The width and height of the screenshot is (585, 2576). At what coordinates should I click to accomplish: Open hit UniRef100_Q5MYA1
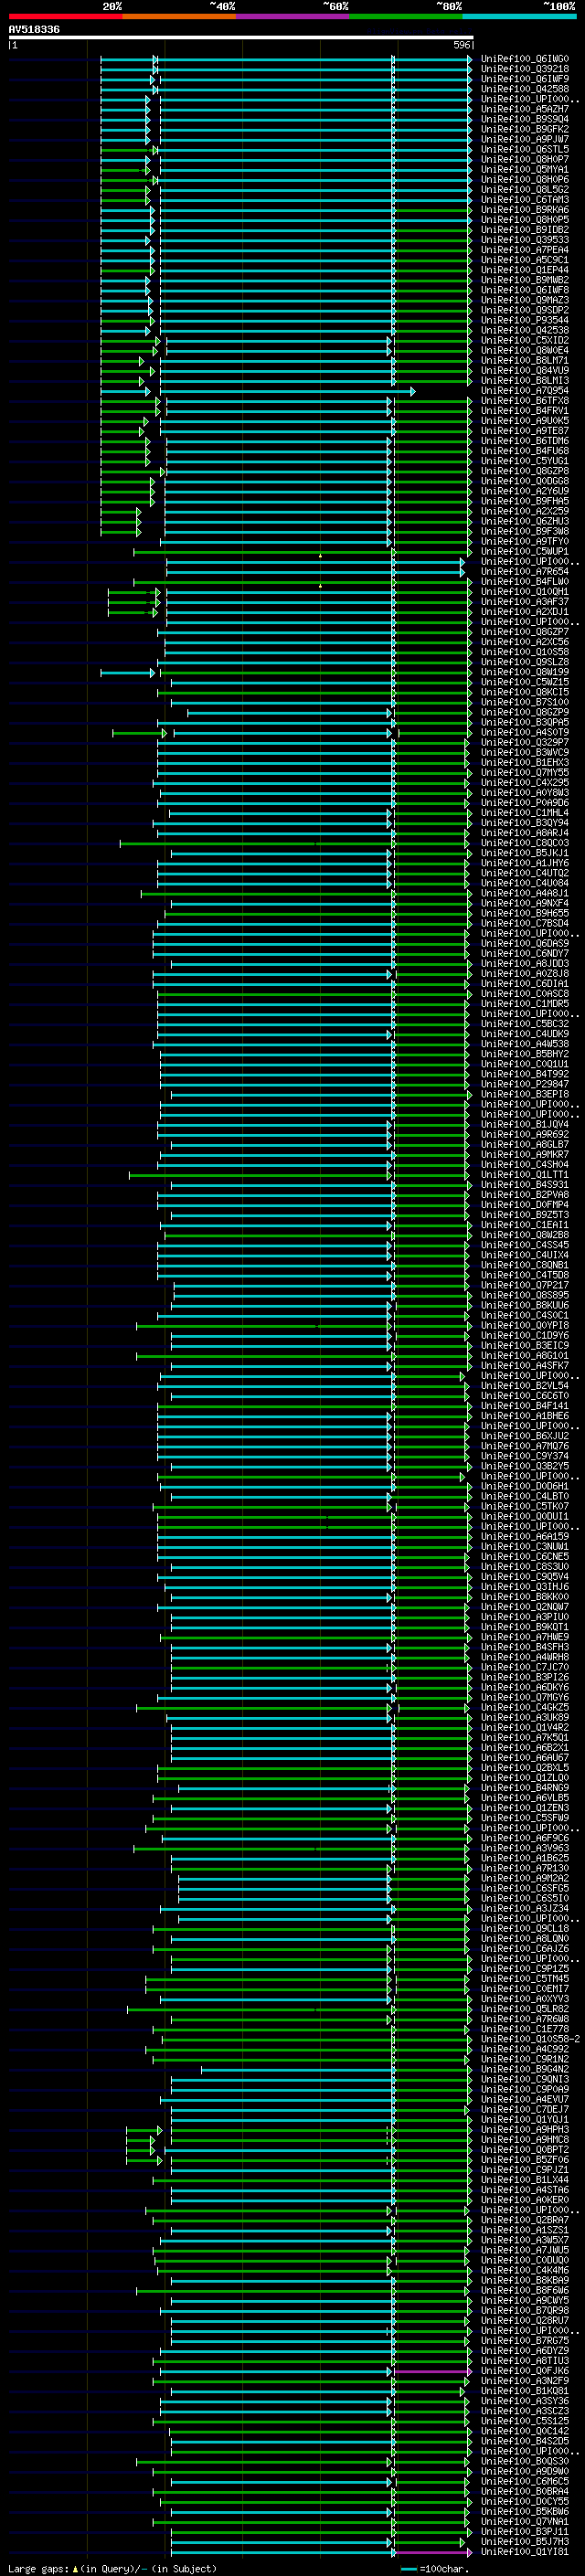pos(525,170)
